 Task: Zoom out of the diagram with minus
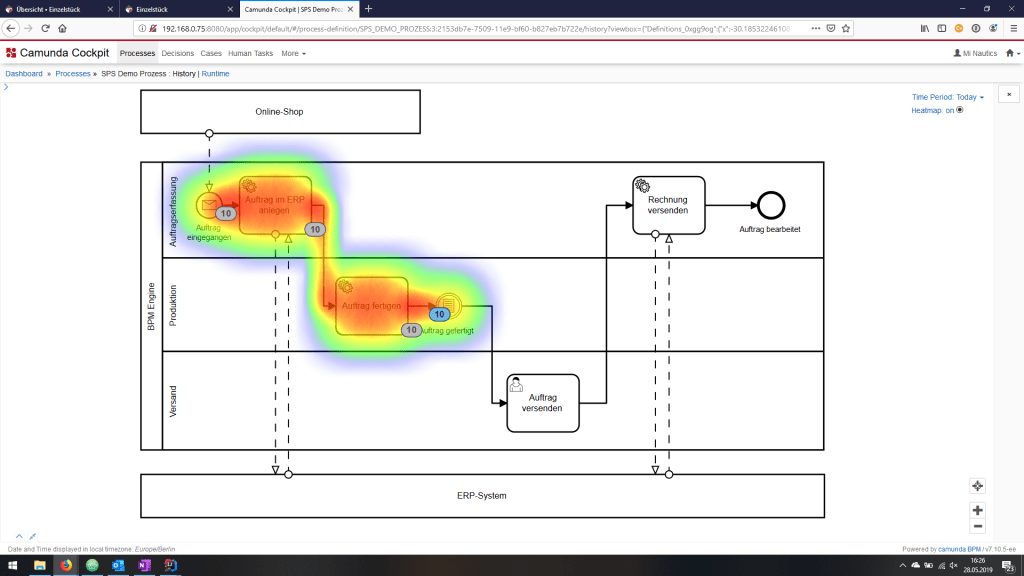pos(977,526)
